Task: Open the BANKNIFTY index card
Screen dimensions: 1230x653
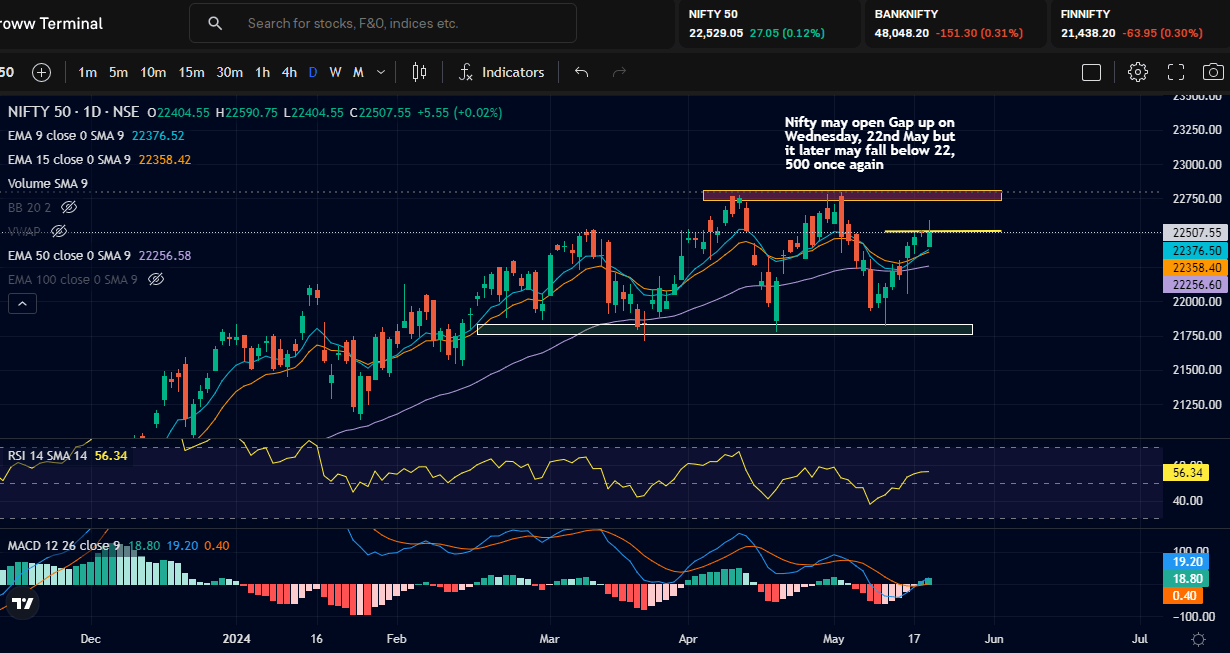Action: (x=954, y=23)
